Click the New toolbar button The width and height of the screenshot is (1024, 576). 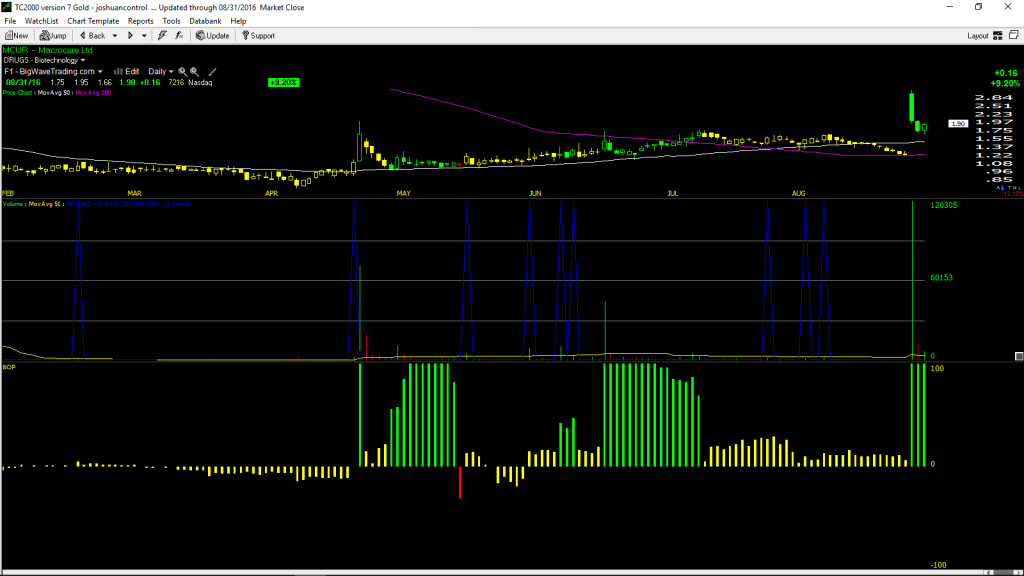click(16, 36)
